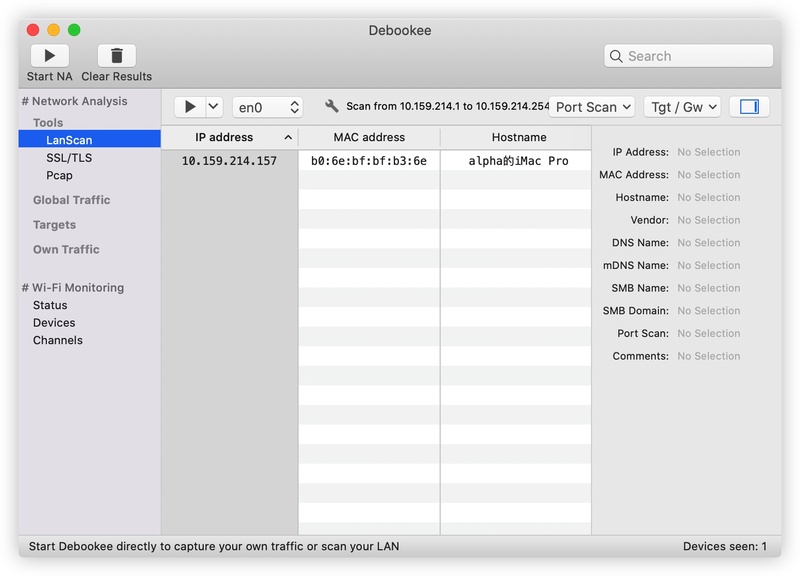
Task: Open Wi-Fi Monitoring Status
Action: [x=50, y=305]
